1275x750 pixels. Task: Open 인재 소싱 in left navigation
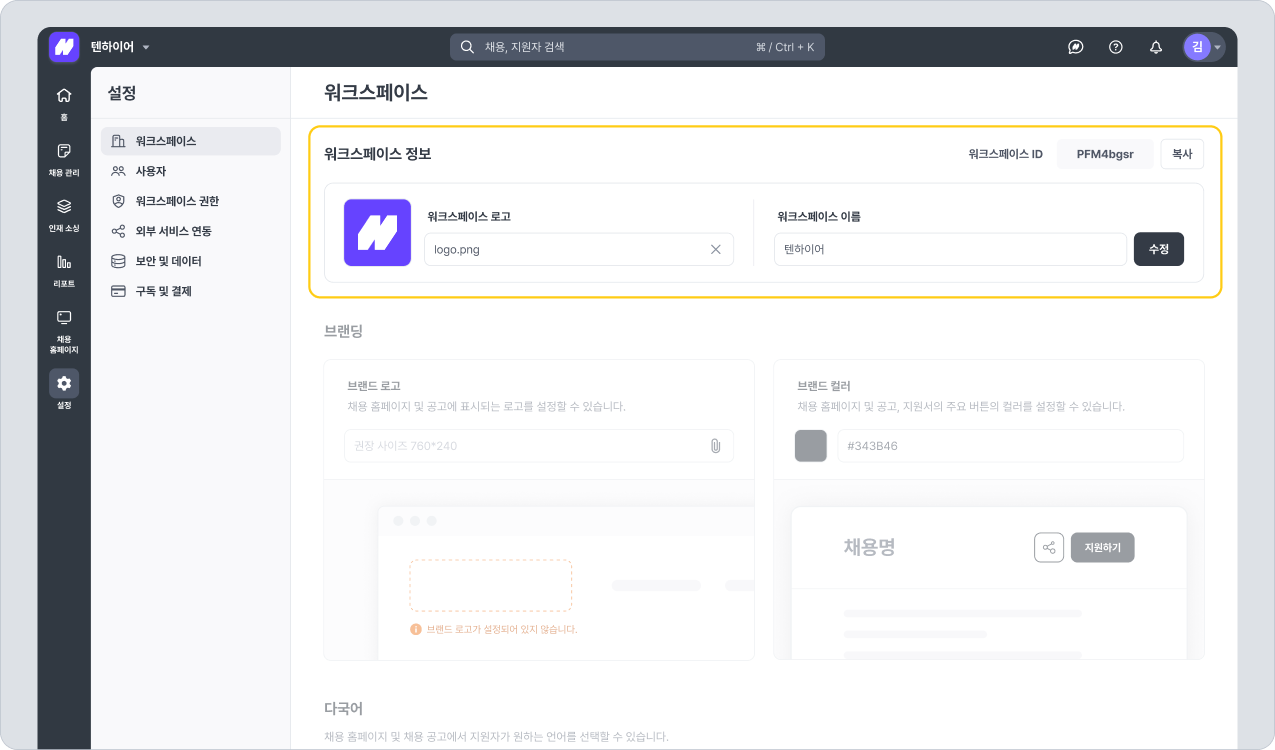point(64,215)
